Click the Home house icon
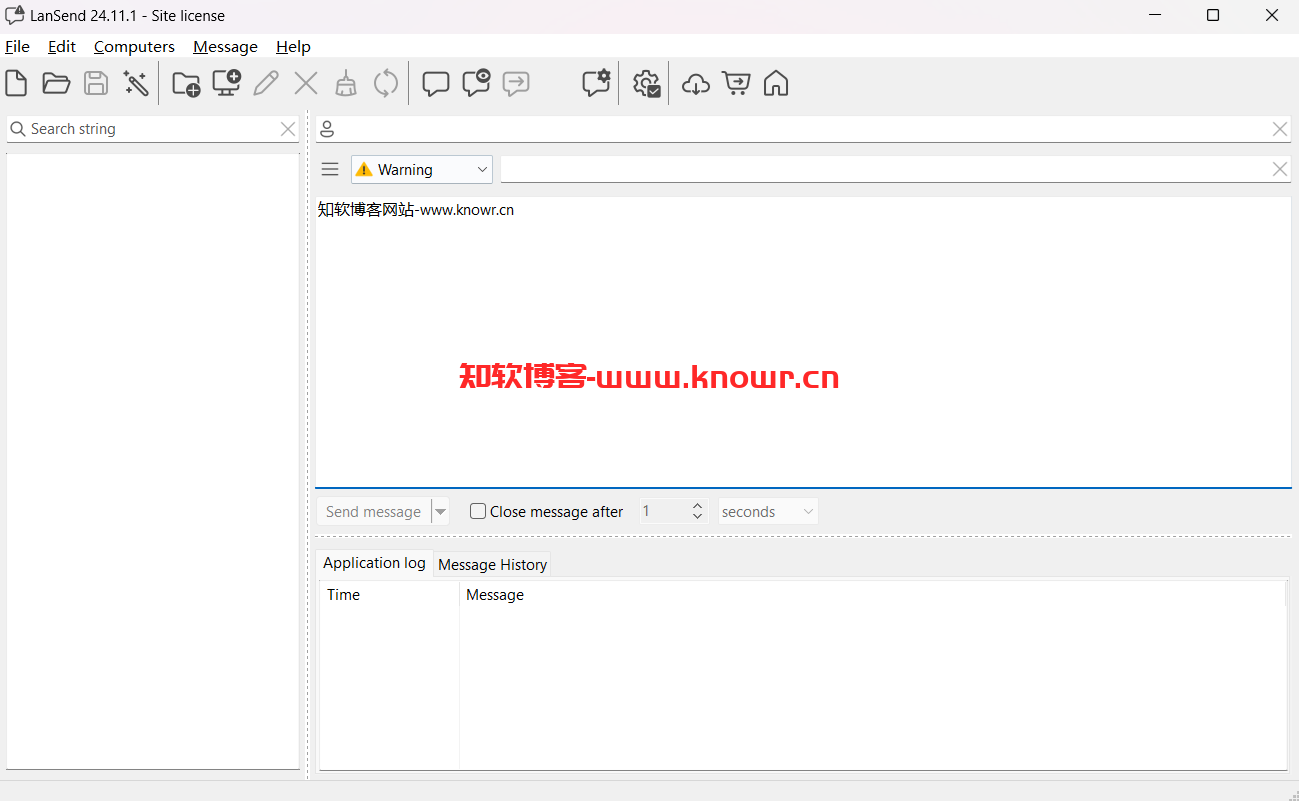 coord(776,83)
